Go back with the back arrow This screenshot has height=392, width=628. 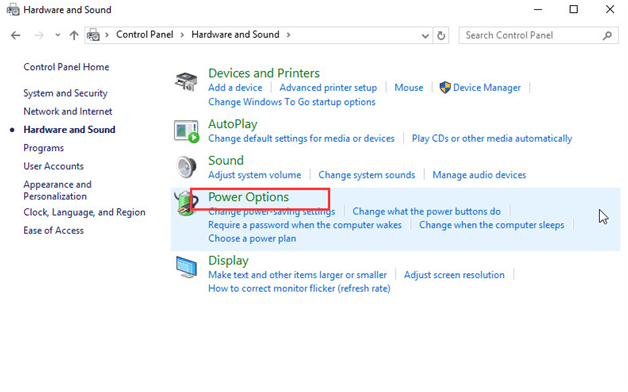pos(16,35)
